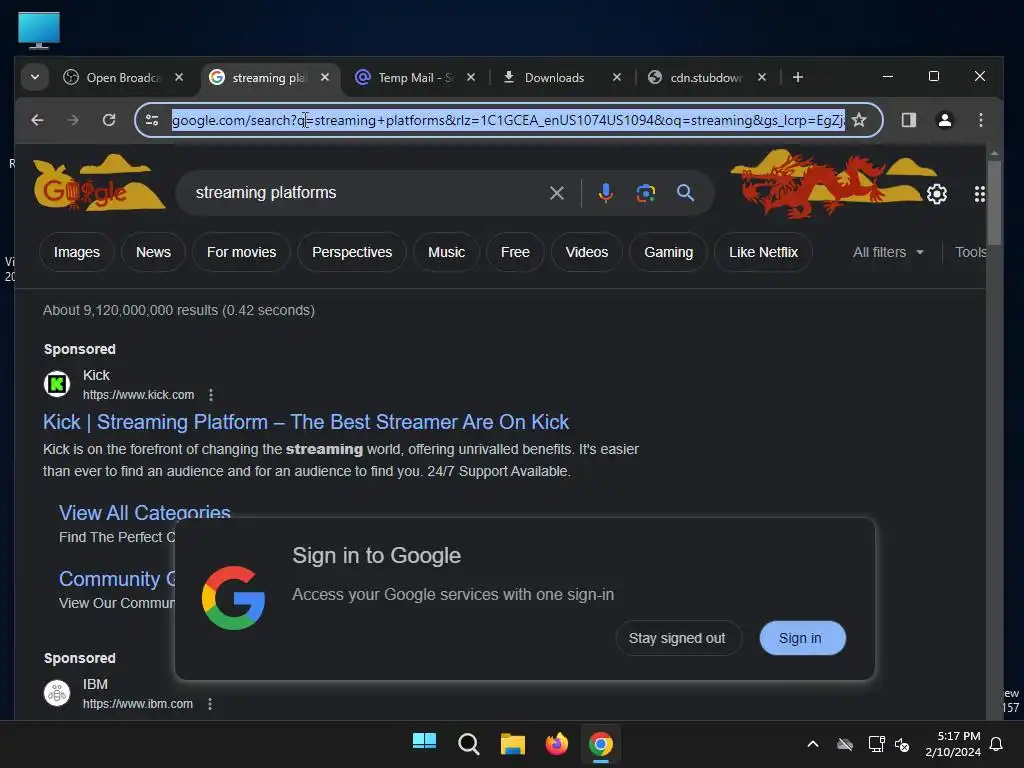Start a voice search with the microphone

click(x=605, y=193)
